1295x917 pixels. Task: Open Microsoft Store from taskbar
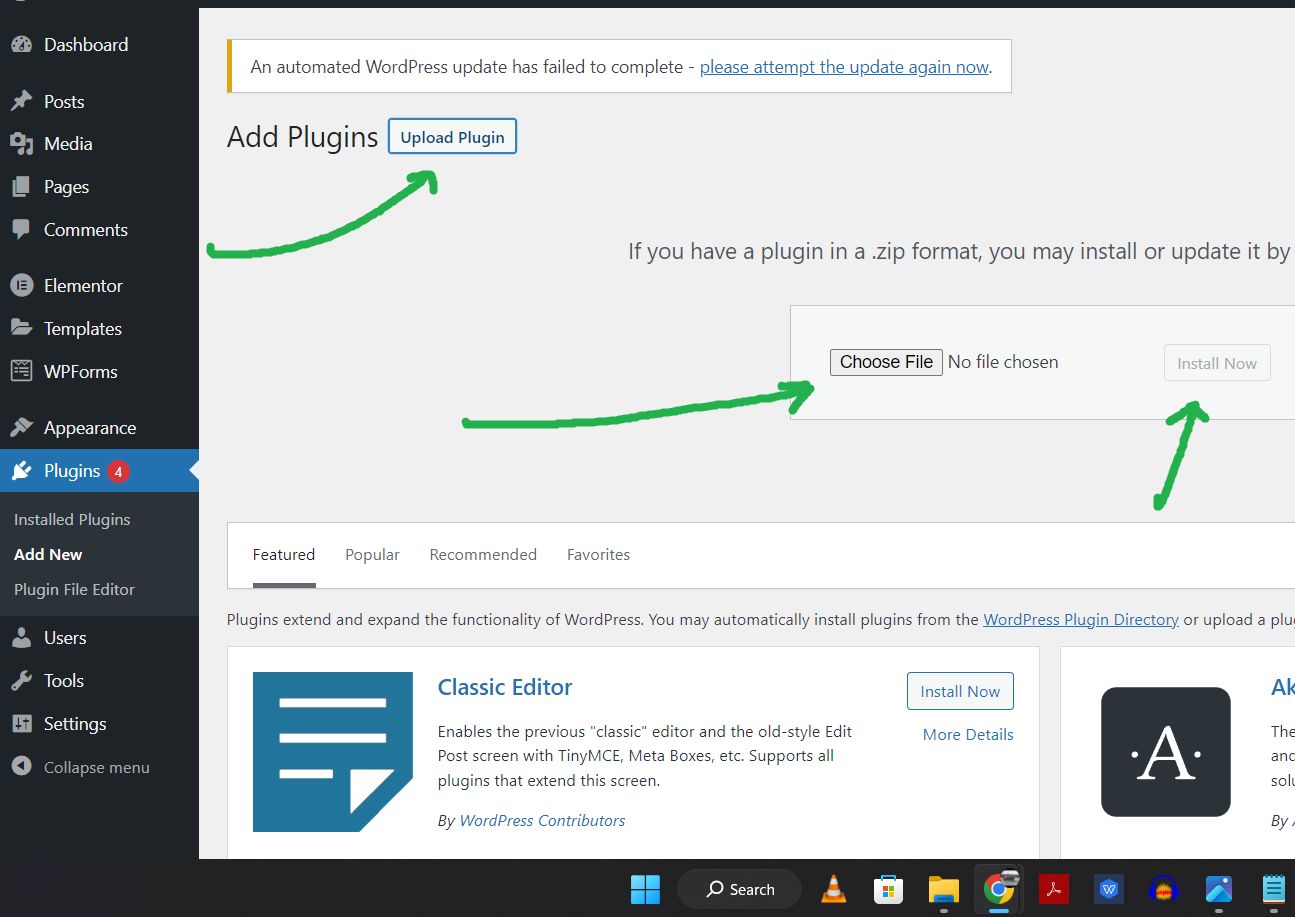888,889
